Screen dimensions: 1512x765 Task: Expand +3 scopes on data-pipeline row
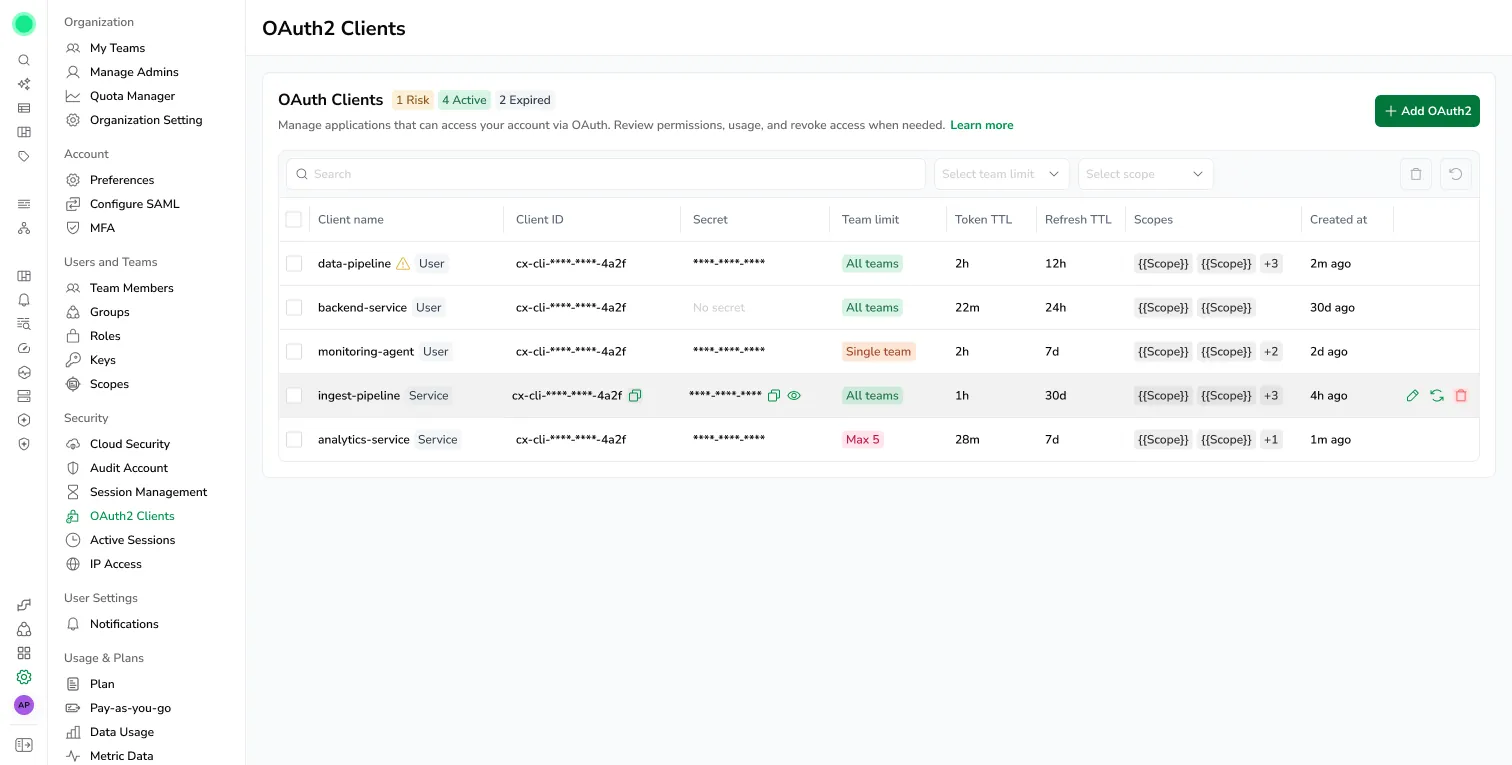(1271, 264)
